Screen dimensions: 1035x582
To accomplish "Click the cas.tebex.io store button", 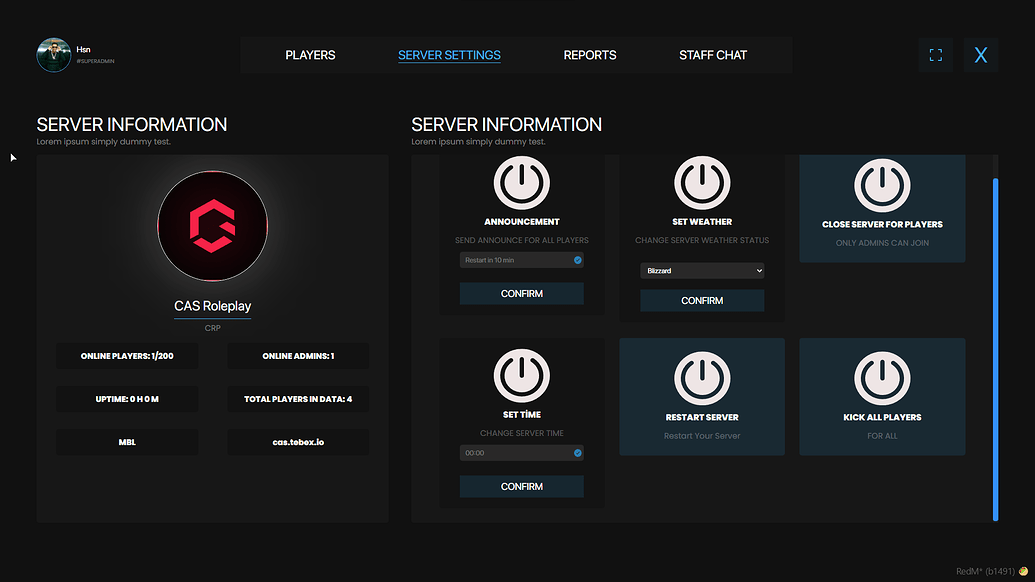I will click(298, 441).
